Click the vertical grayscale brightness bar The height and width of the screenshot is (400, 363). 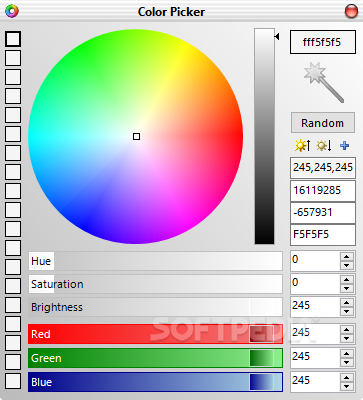265,136
